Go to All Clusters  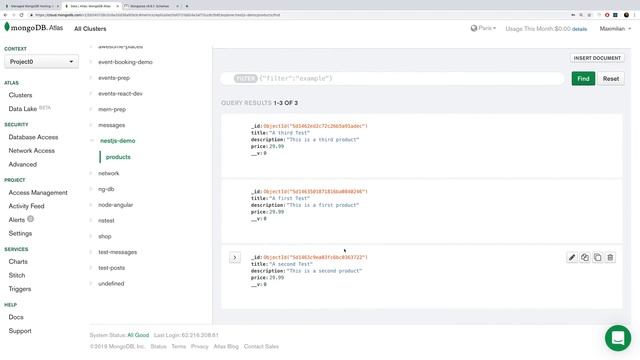(90, 29)
